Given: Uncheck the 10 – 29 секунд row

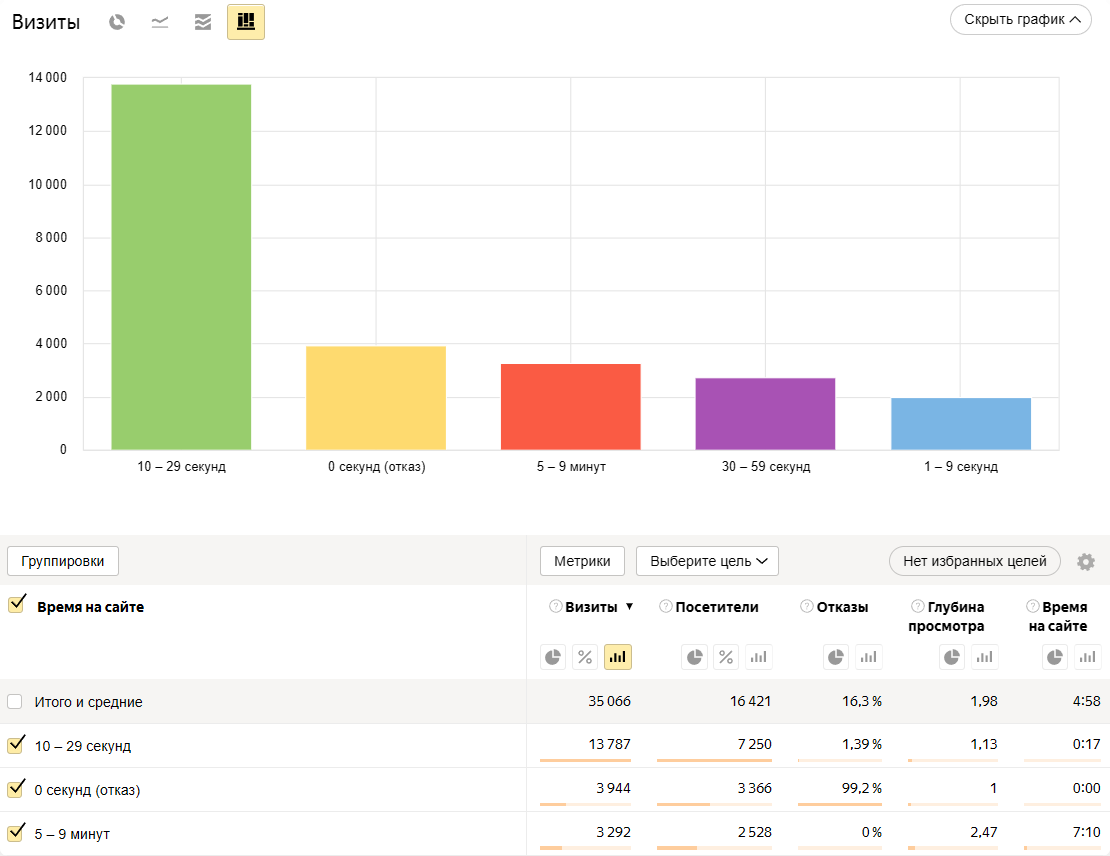Looking at the screenshot, I should 16,745.
